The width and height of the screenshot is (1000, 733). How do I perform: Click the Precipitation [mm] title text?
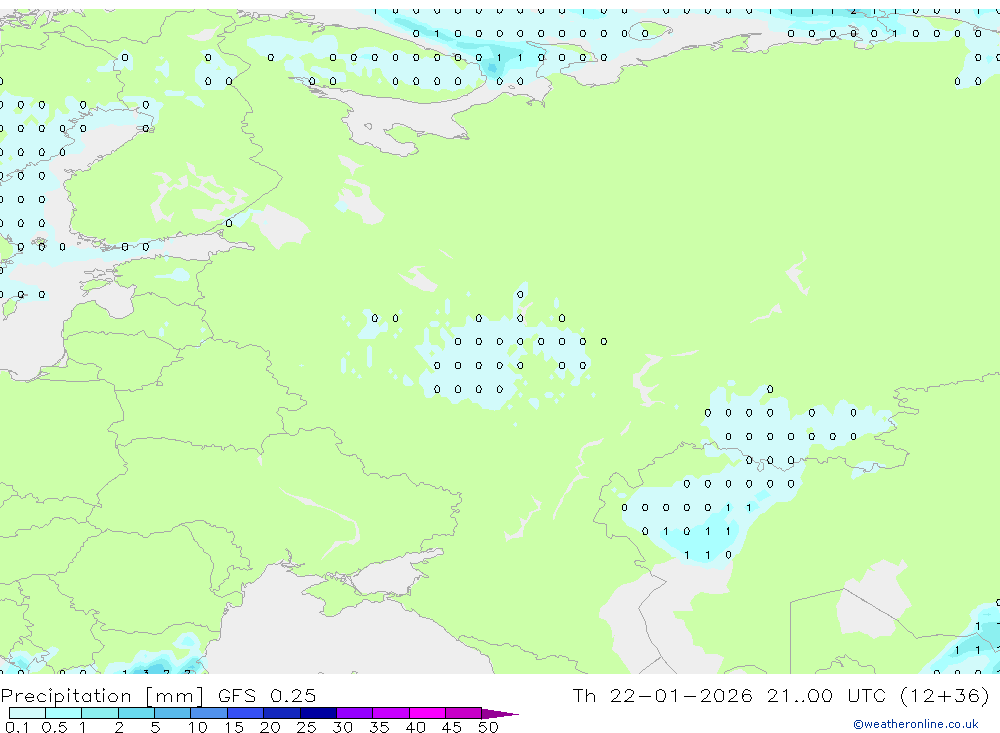[102, 696]
